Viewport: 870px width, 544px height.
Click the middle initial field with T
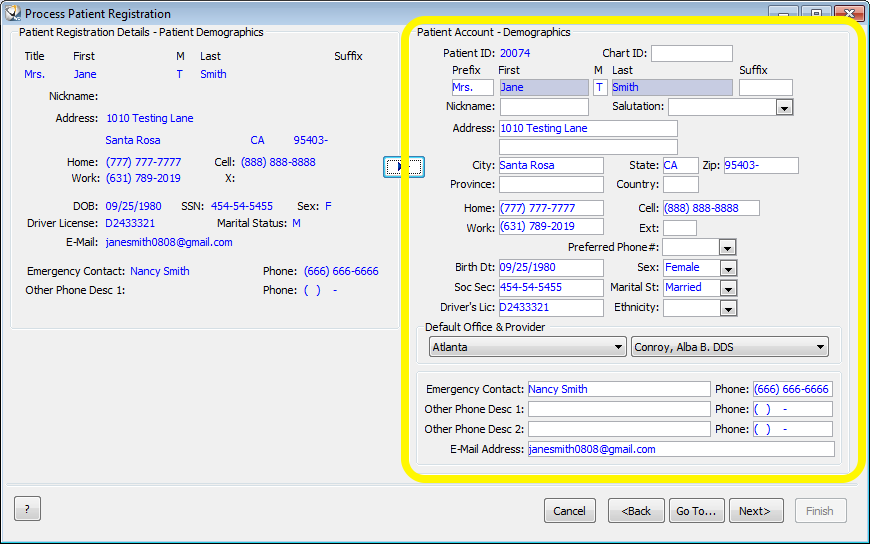coord(600,87)
